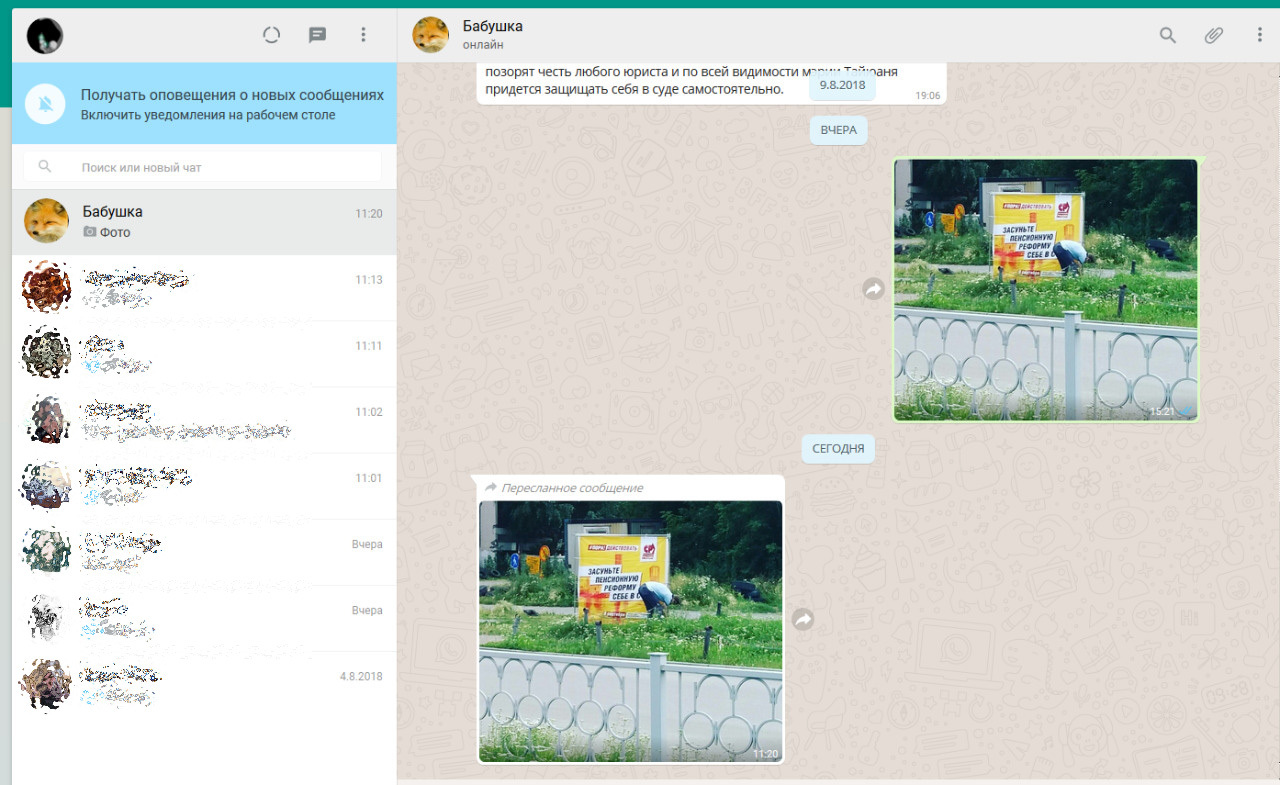Click the '9.8.2018' floating date chip
Image resolution: width=1280 pixels, height=785 pixels.
842,85
